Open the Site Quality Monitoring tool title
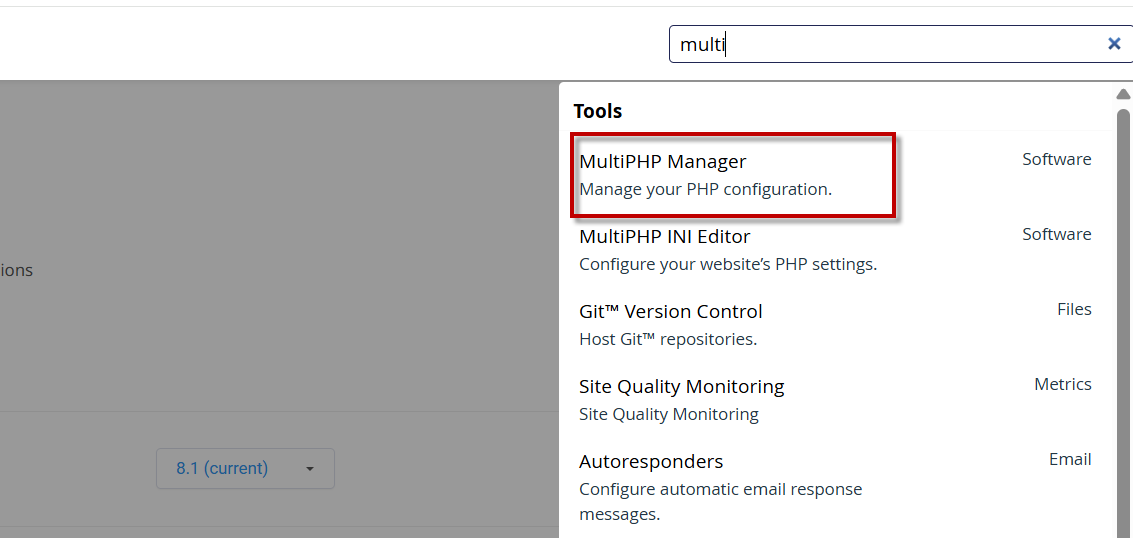Viewport: 1133px width, 538px height. coord(681,386)
